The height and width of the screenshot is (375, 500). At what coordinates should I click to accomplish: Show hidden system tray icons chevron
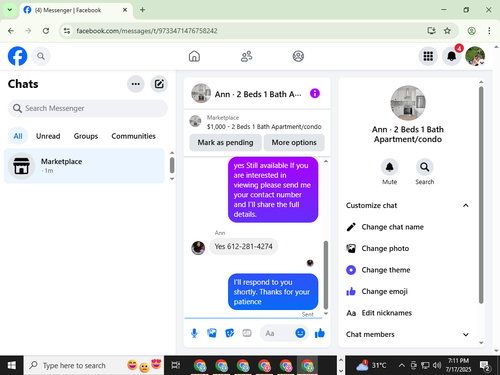402,366
